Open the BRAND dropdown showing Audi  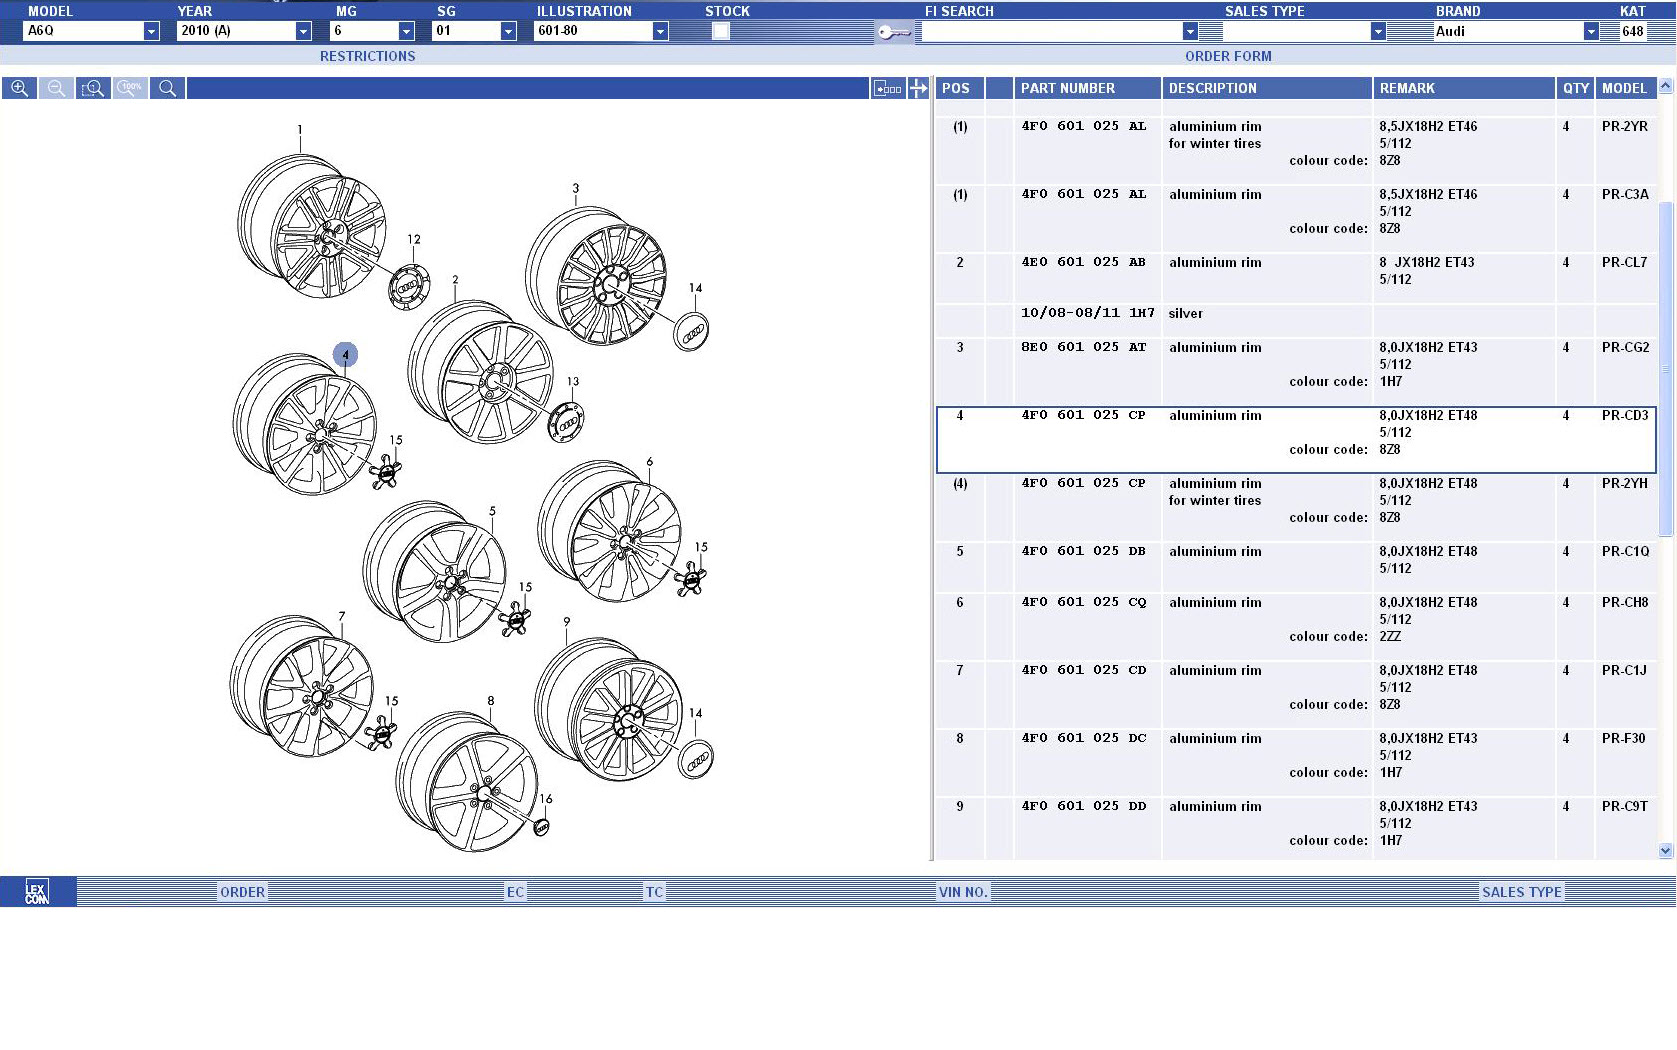(x=1590, y=31)
